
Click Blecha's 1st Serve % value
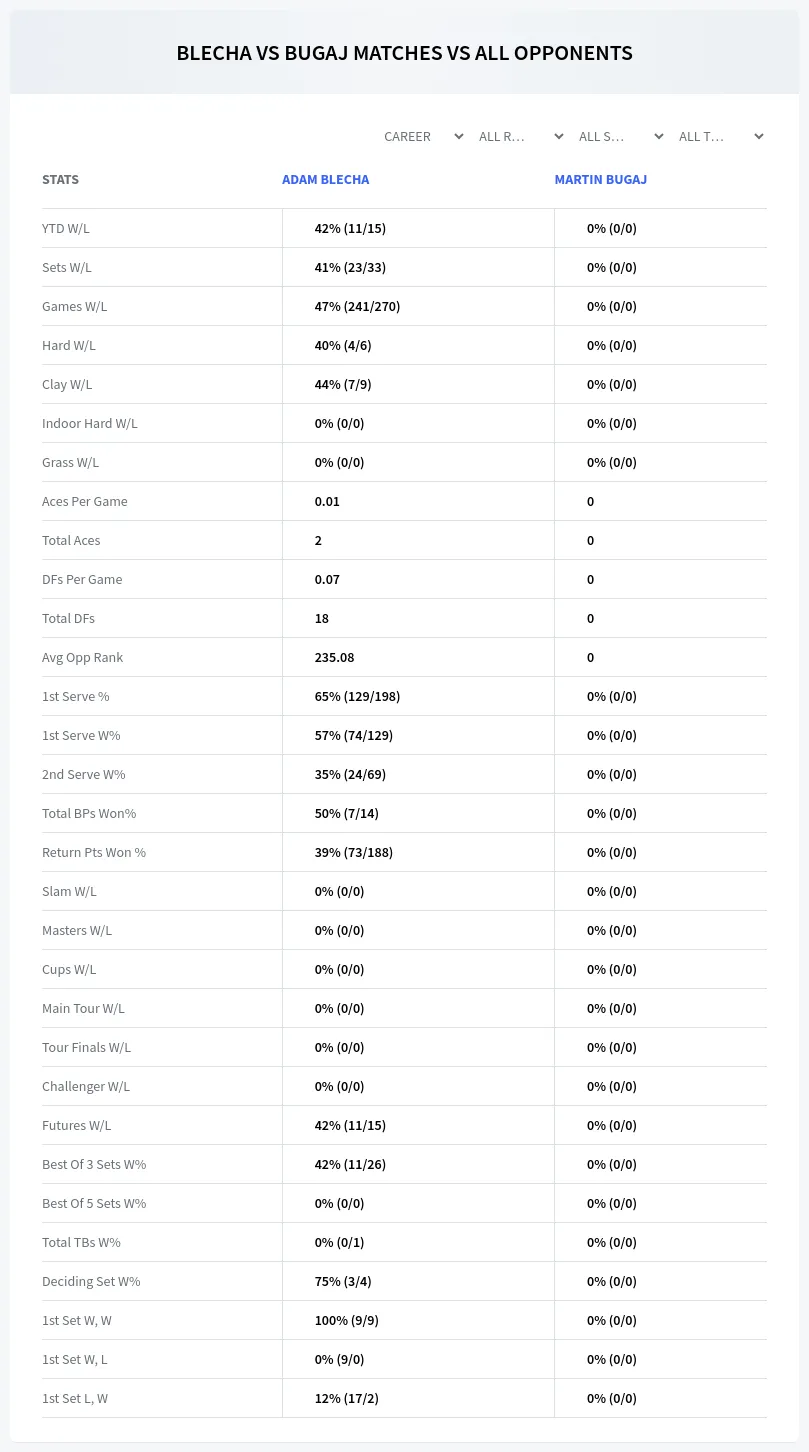[x=357, y=696]
